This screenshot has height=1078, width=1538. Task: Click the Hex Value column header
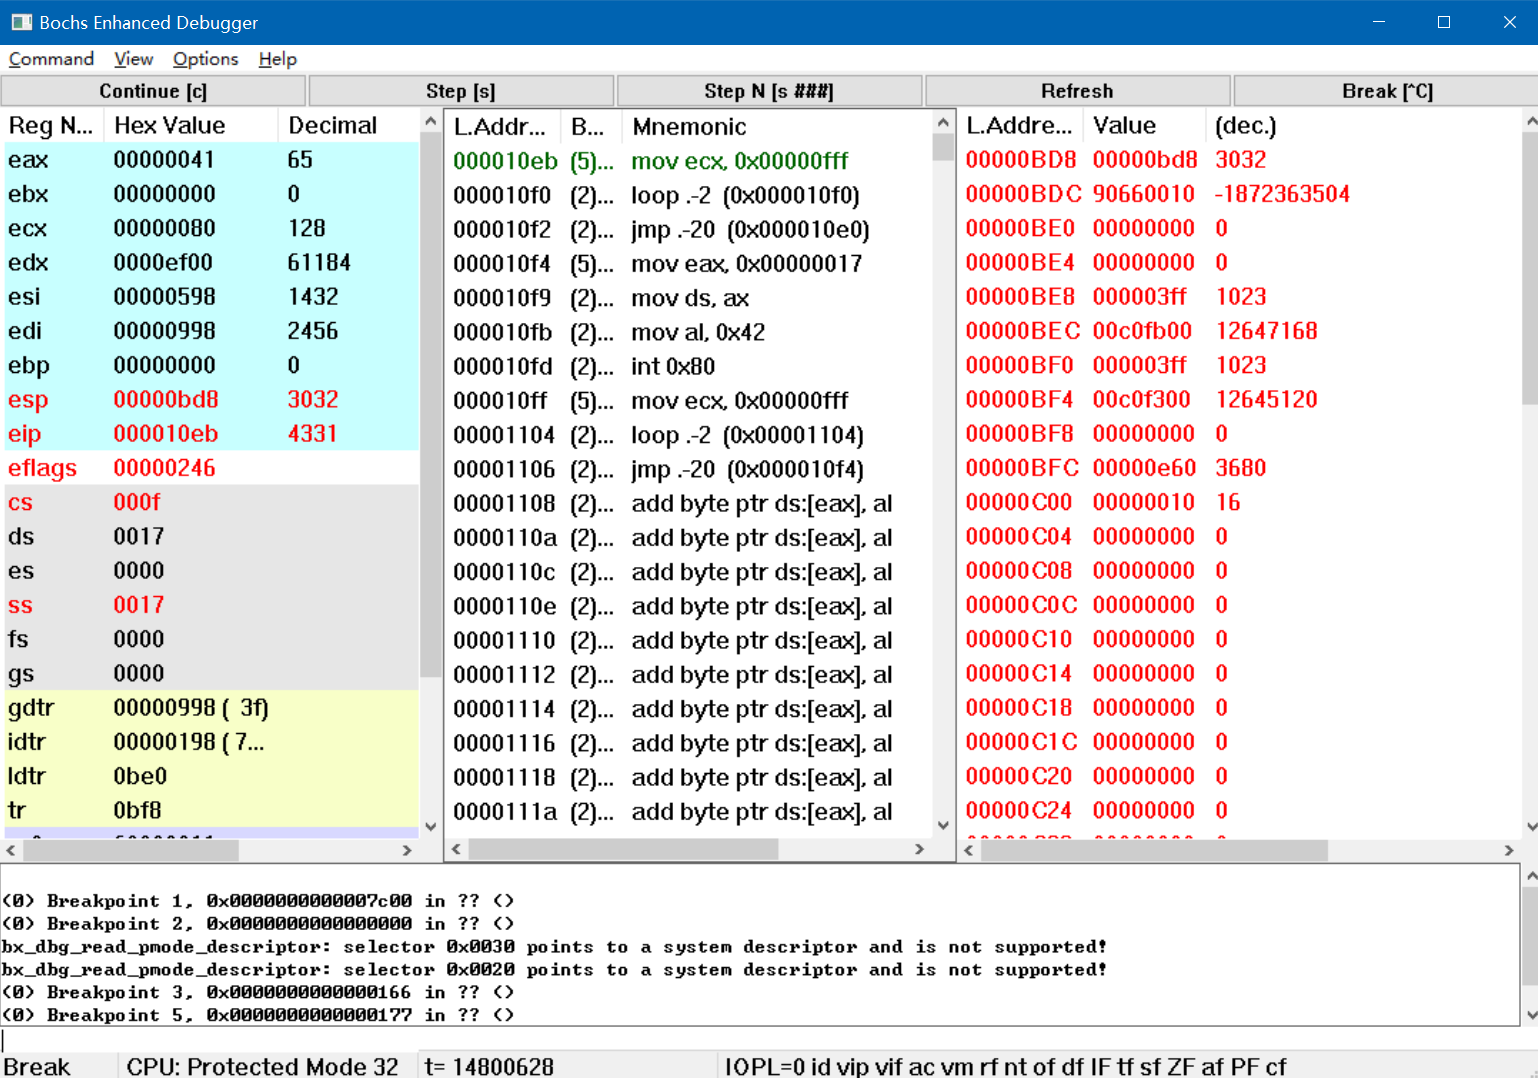(x=190, y=126)
